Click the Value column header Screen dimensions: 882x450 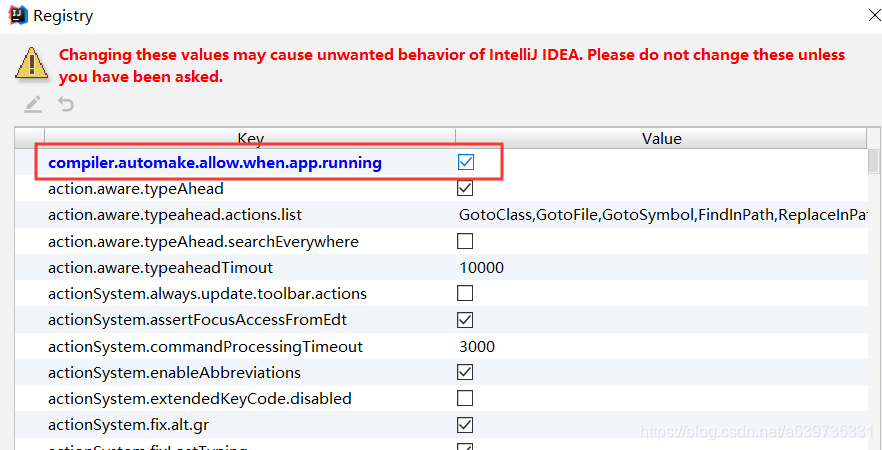[662, 138]
